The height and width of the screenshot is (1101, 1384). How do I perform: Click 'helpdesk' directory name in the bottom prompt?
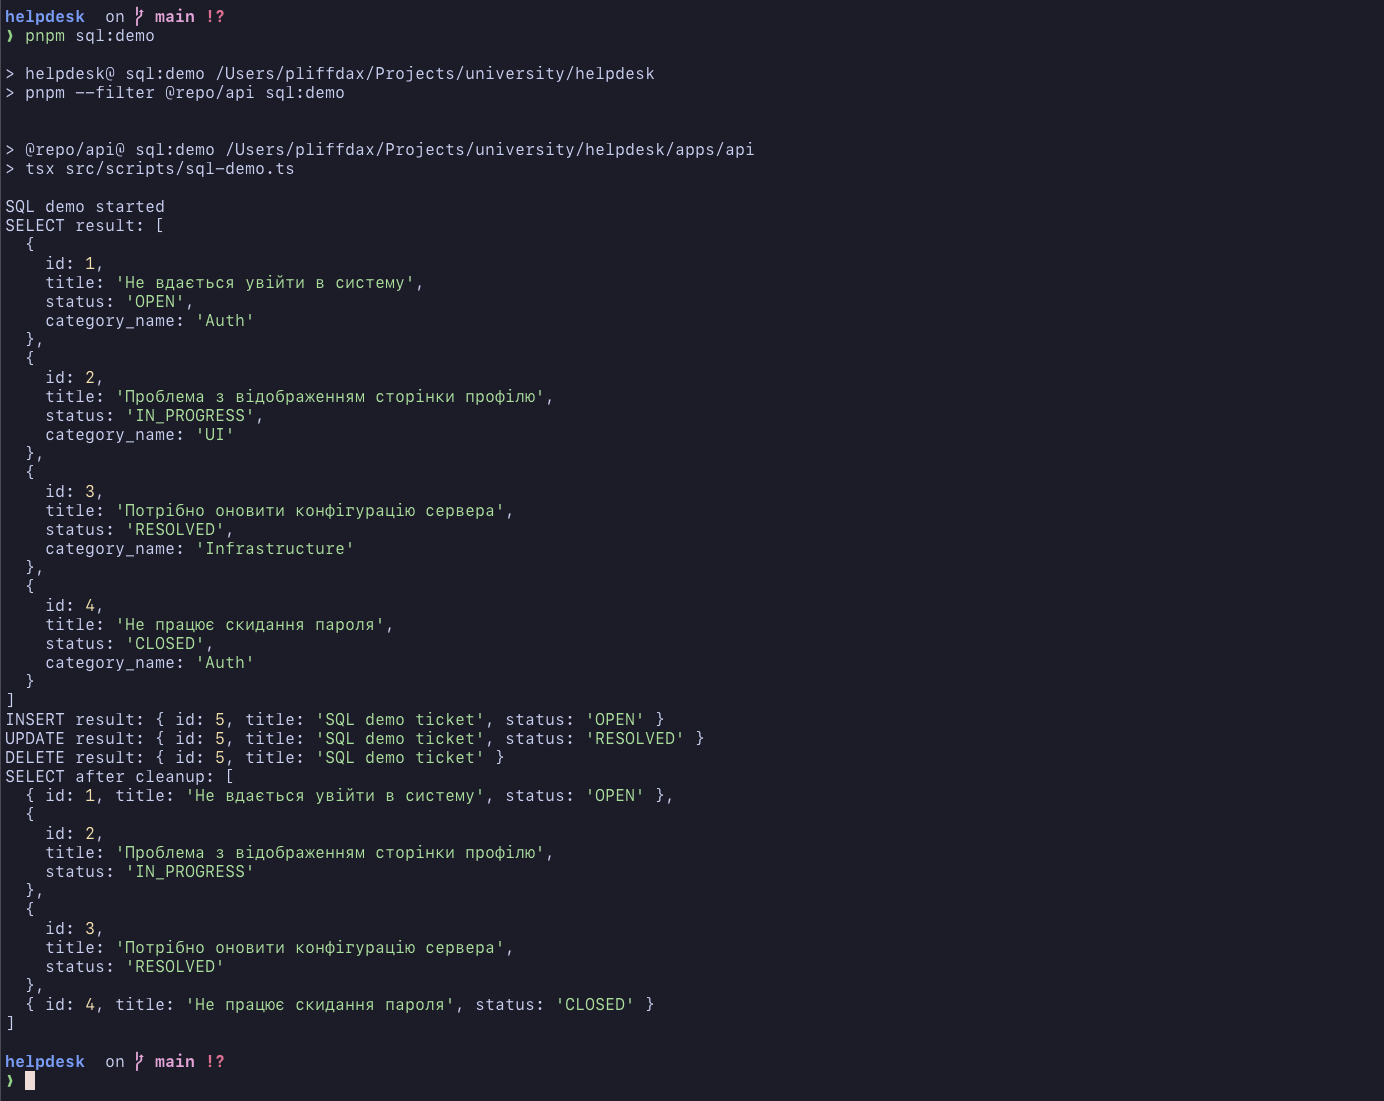[x=45, y=1062]
